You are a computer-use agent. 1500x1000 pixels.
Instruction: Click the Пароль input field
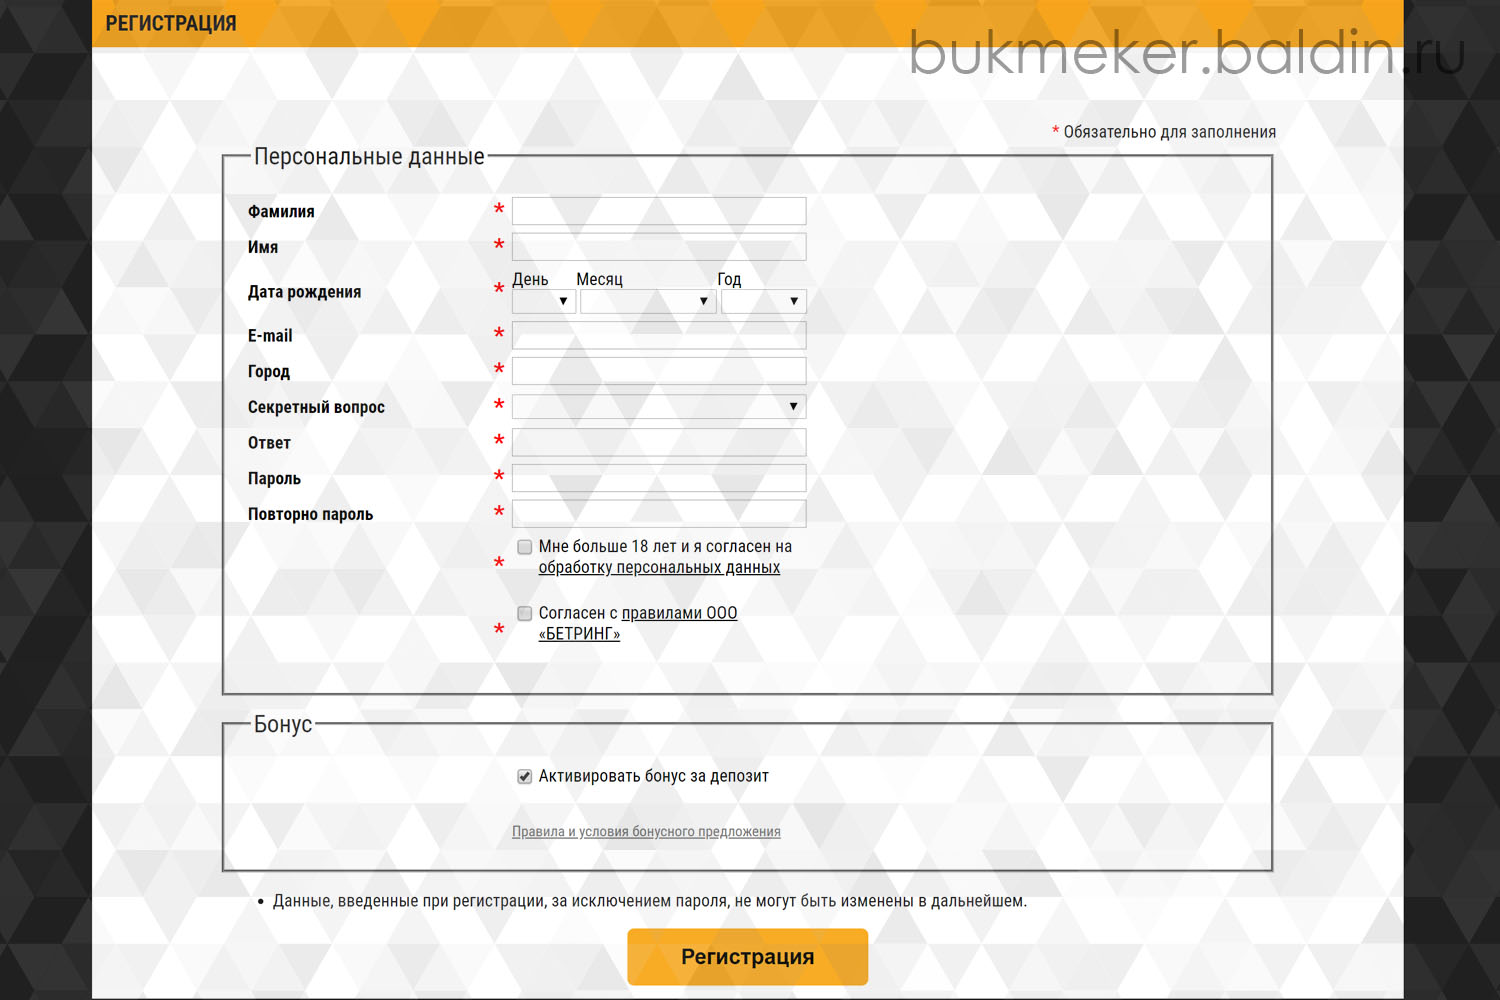pos(659,478)
